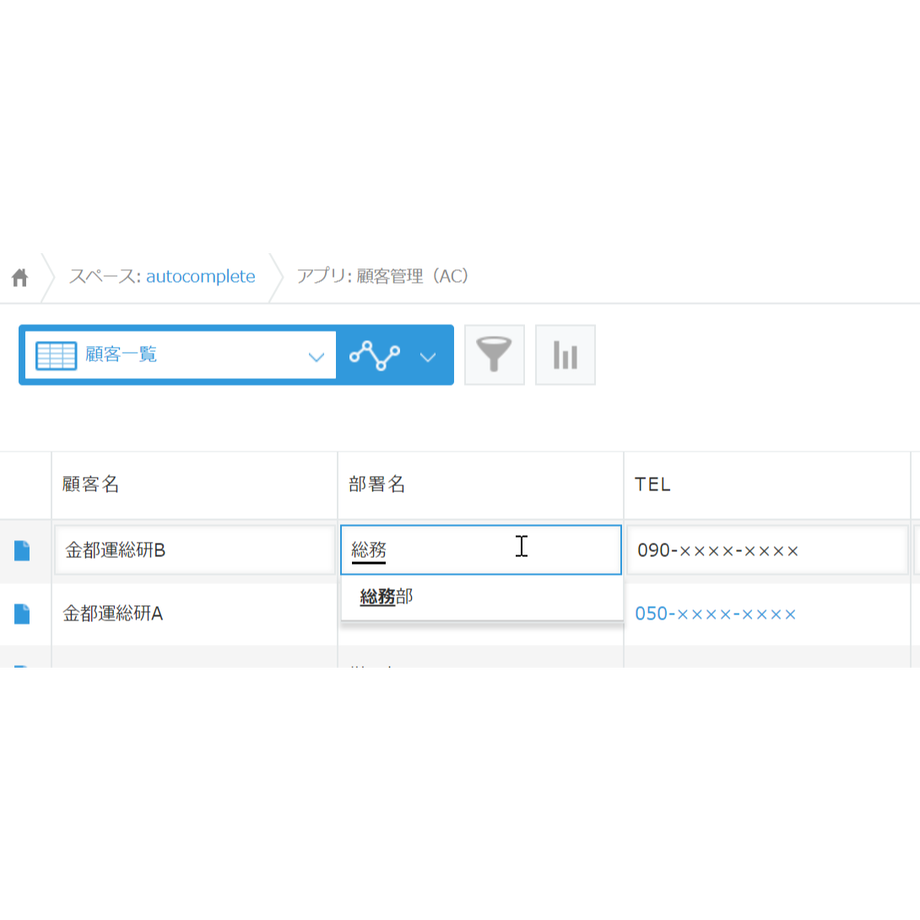Viewport: 920px width, 920px height.
Task: Click the 金都運総研B customer name field
Action: pyautogui.click(x=195, y=550)
